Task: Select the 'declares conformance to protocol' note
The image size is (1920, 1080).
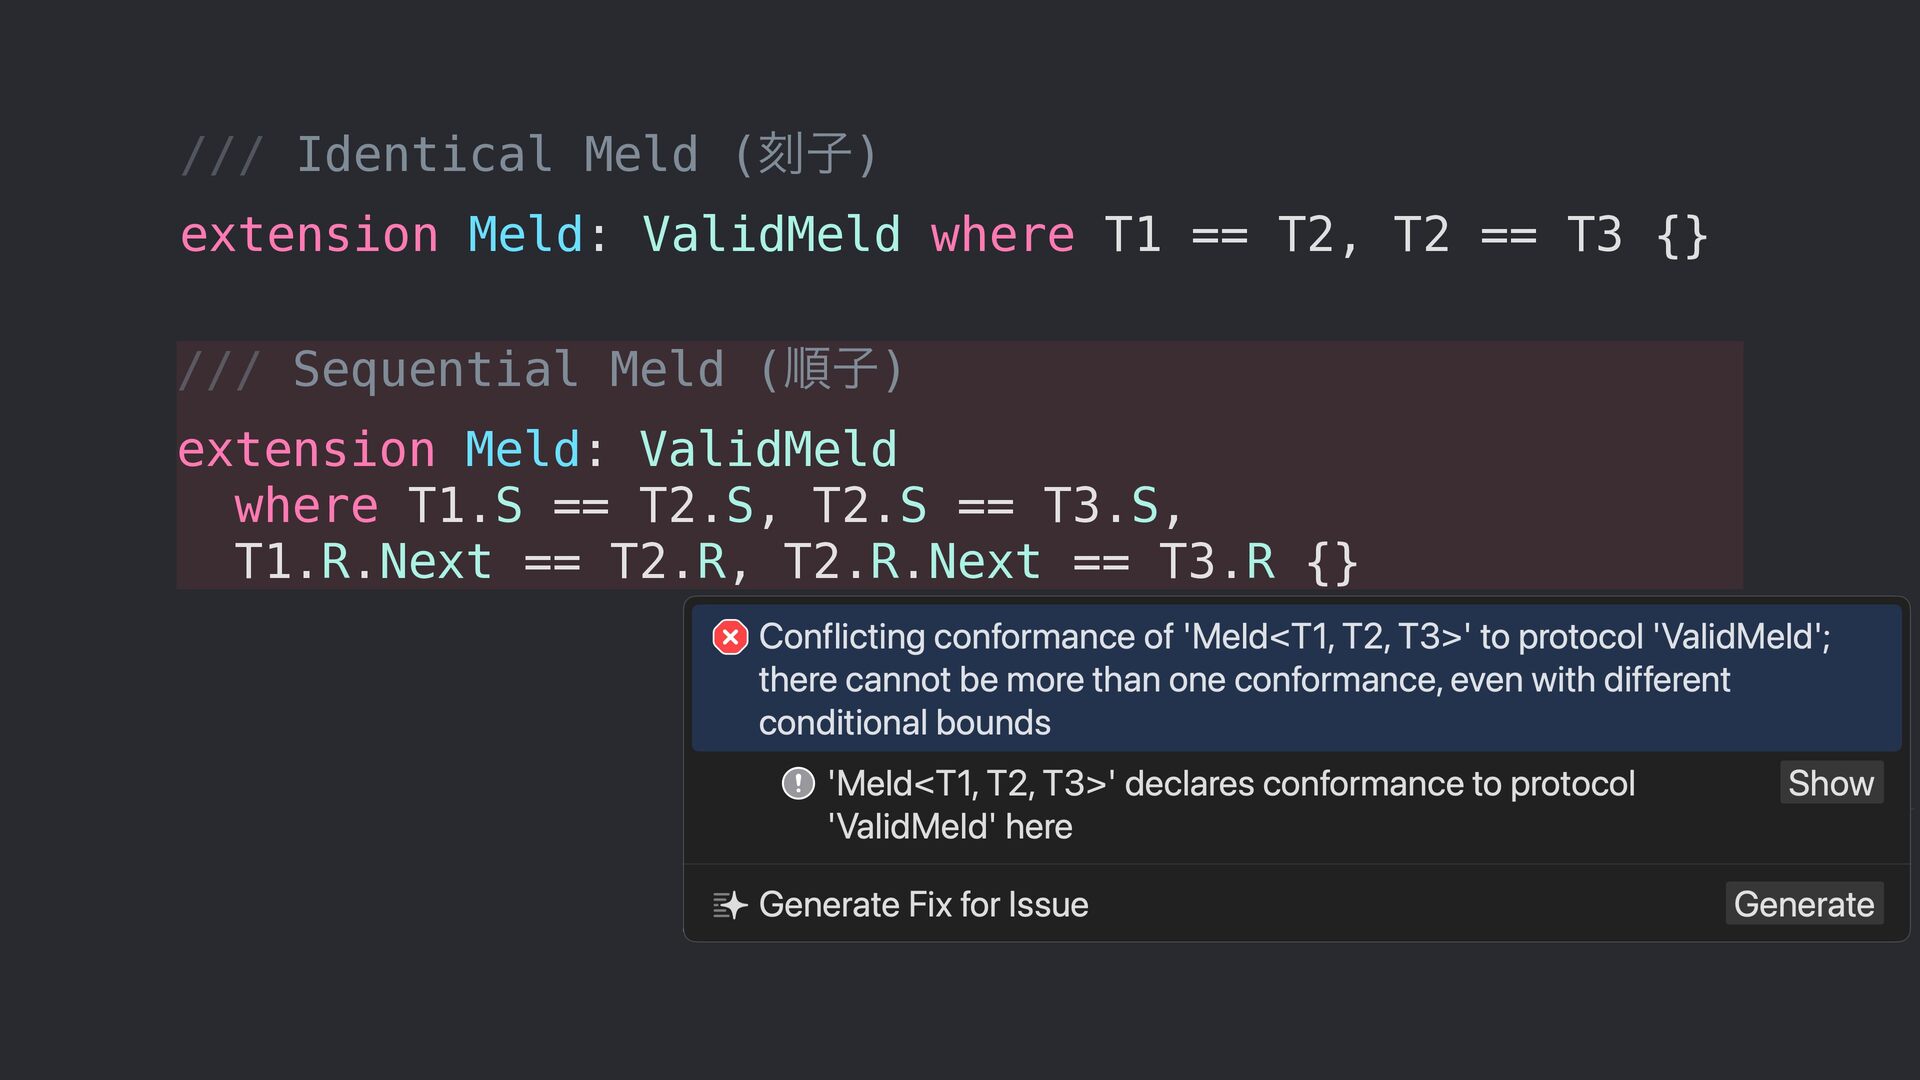Action: click(1231, 805)
